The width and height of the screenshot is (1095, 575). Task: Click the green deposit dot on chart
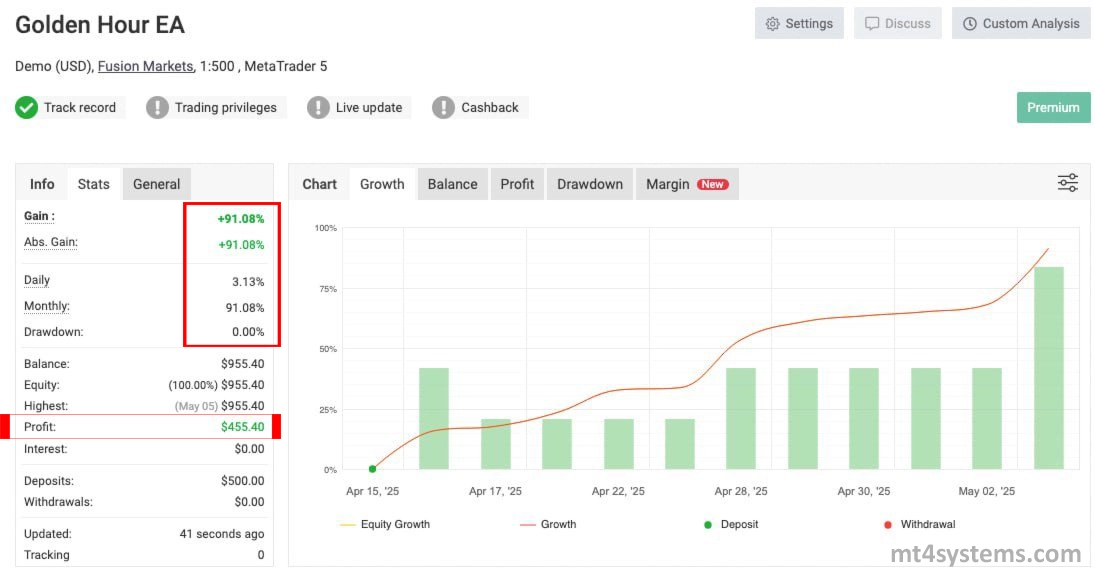click(372, 468)
